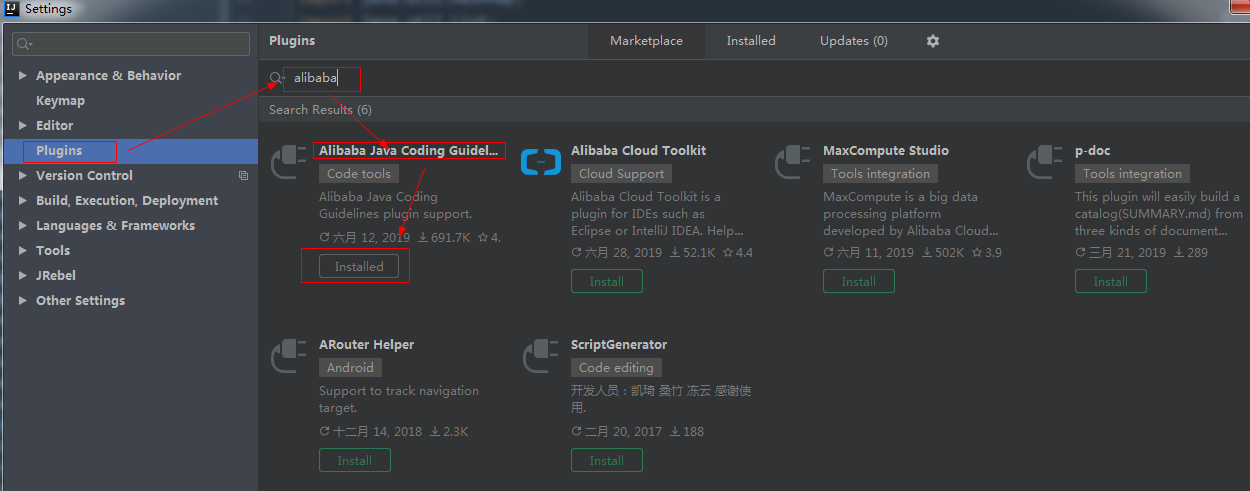Click the Search Results (6) label
Screen dimensions: 1250x491
click(x=320, y=110)
